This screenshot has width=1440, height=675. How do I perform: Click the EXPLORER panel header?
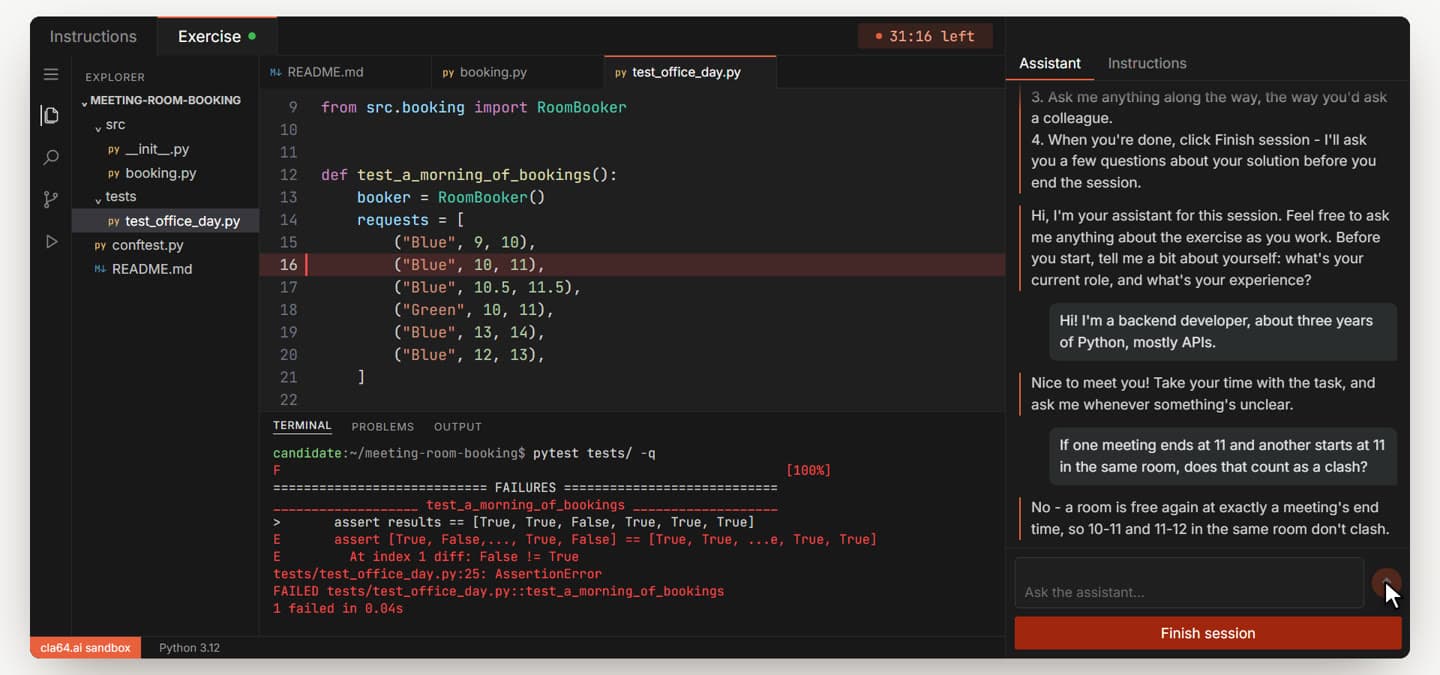point(115,77)
